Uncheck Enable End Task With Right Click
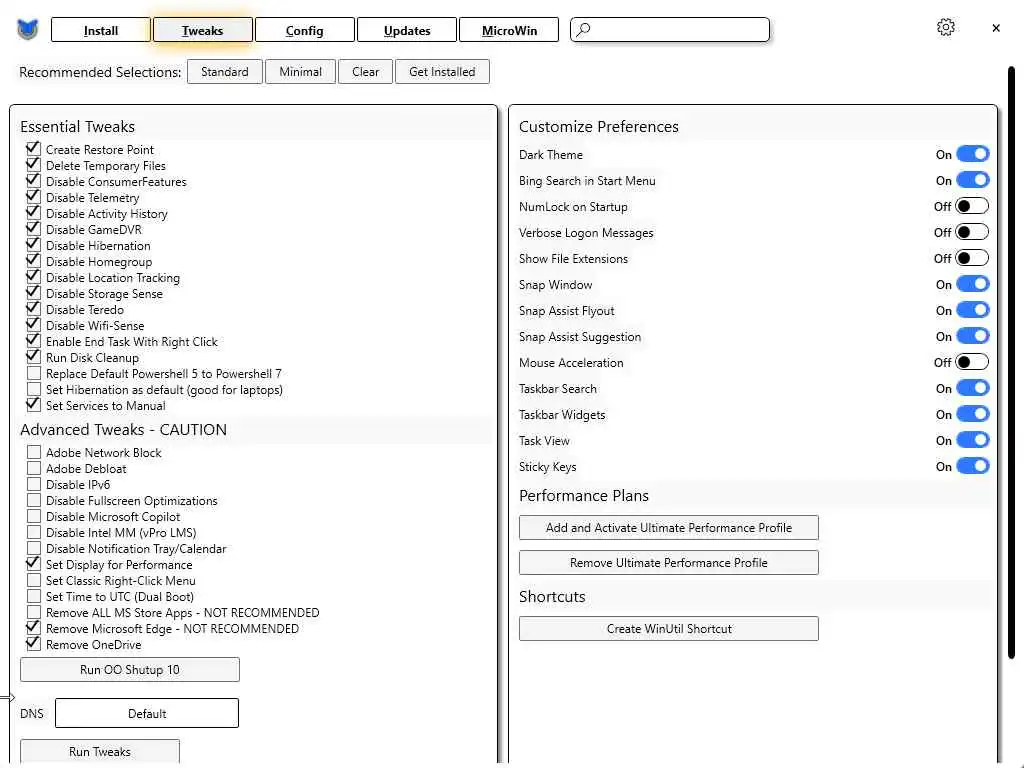 pos(33,341)
